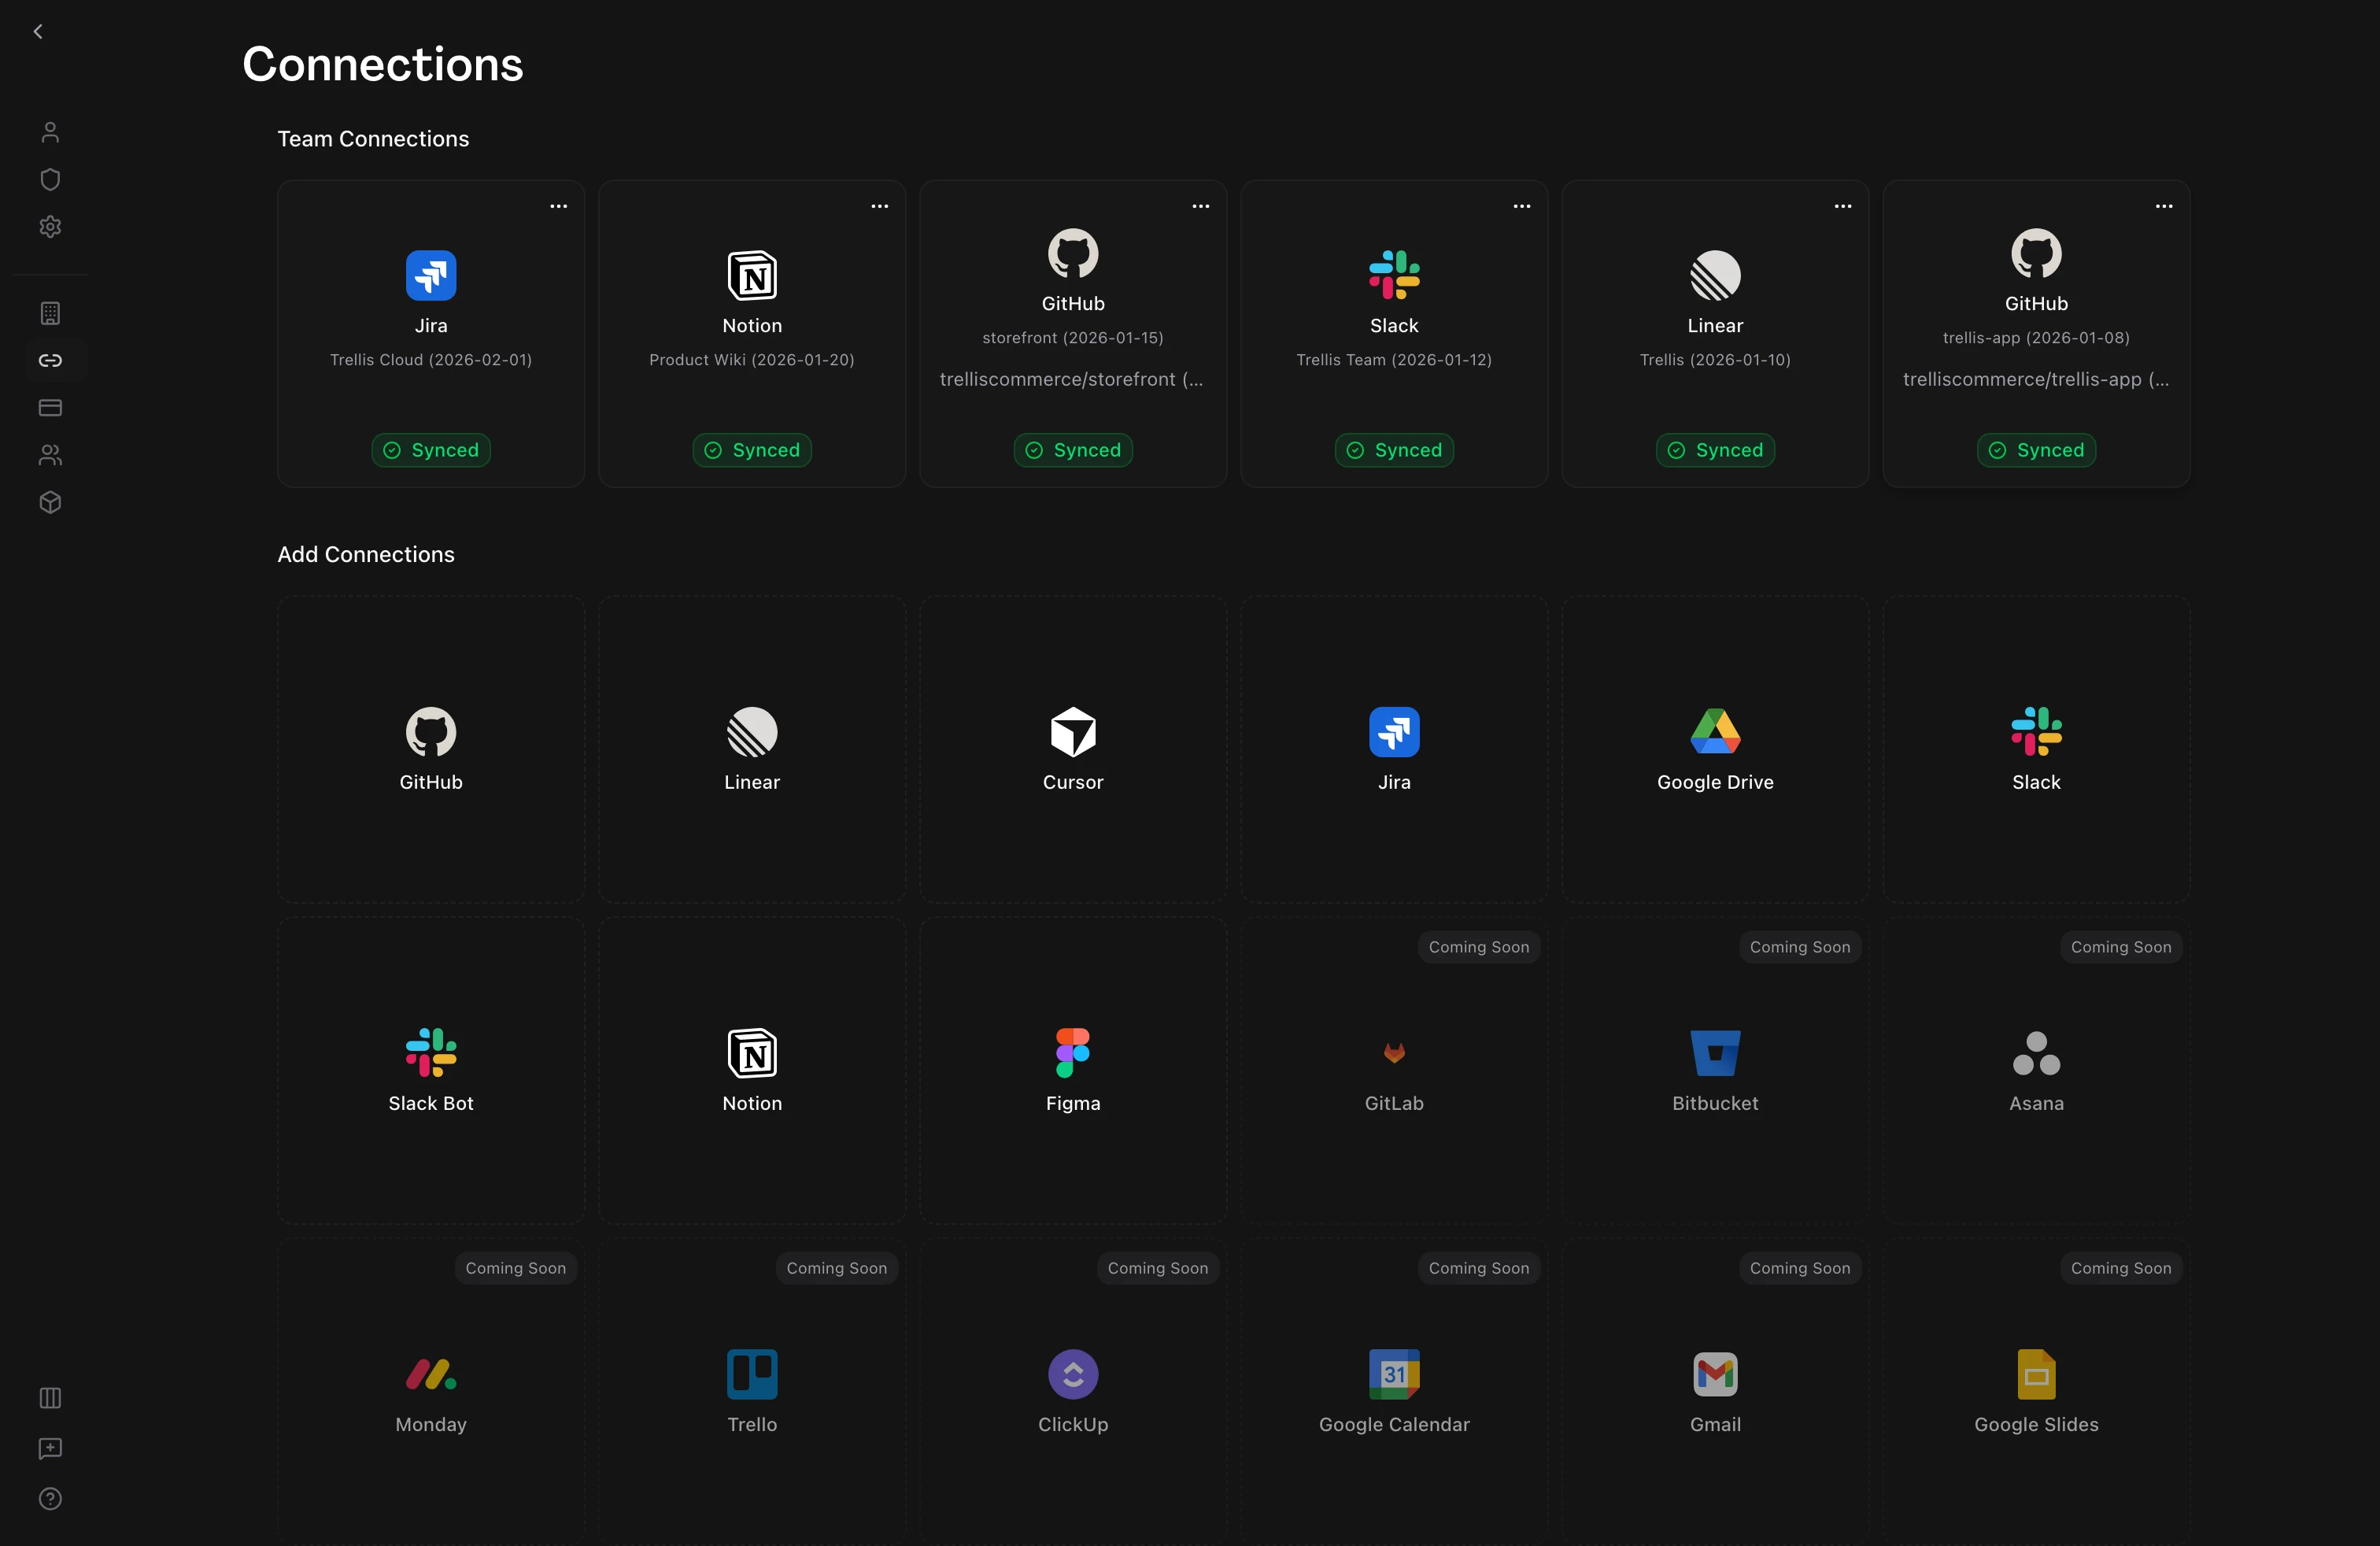Navigate back using the top-left arrow
Viewport: 2380px width, 1546px height.
tap(37, 31)
